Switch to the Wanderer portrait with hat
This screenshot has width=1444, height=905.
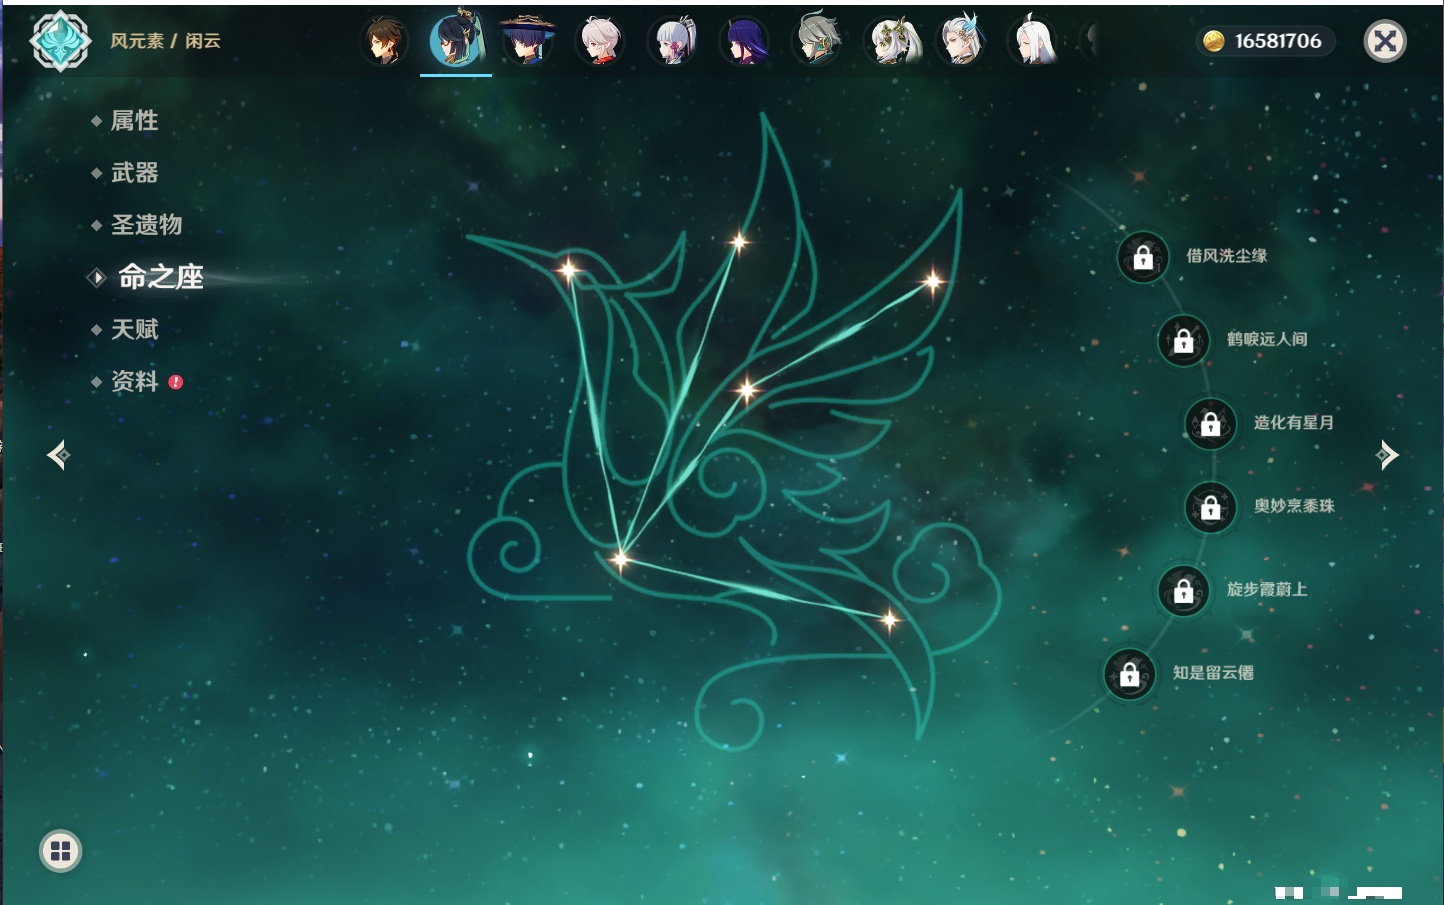pos(527,42)
